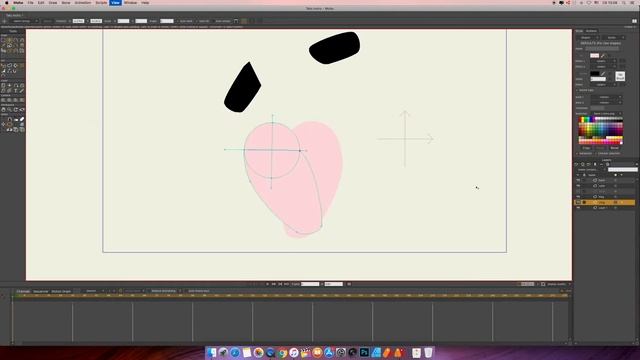Switch to the Channels timeline tab
640x360 pixels.
tap(23, 291)
